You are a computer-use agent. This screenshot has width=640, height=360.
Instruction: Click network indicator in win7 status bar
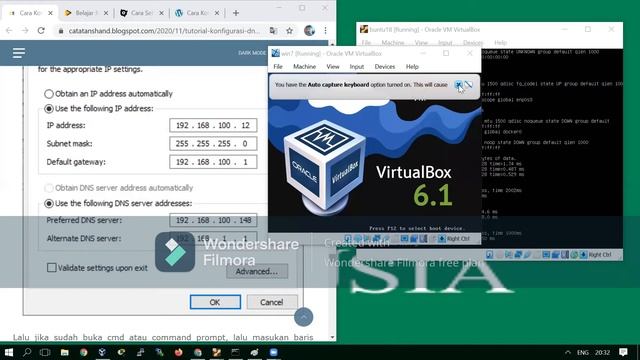[x=376, y=238]
